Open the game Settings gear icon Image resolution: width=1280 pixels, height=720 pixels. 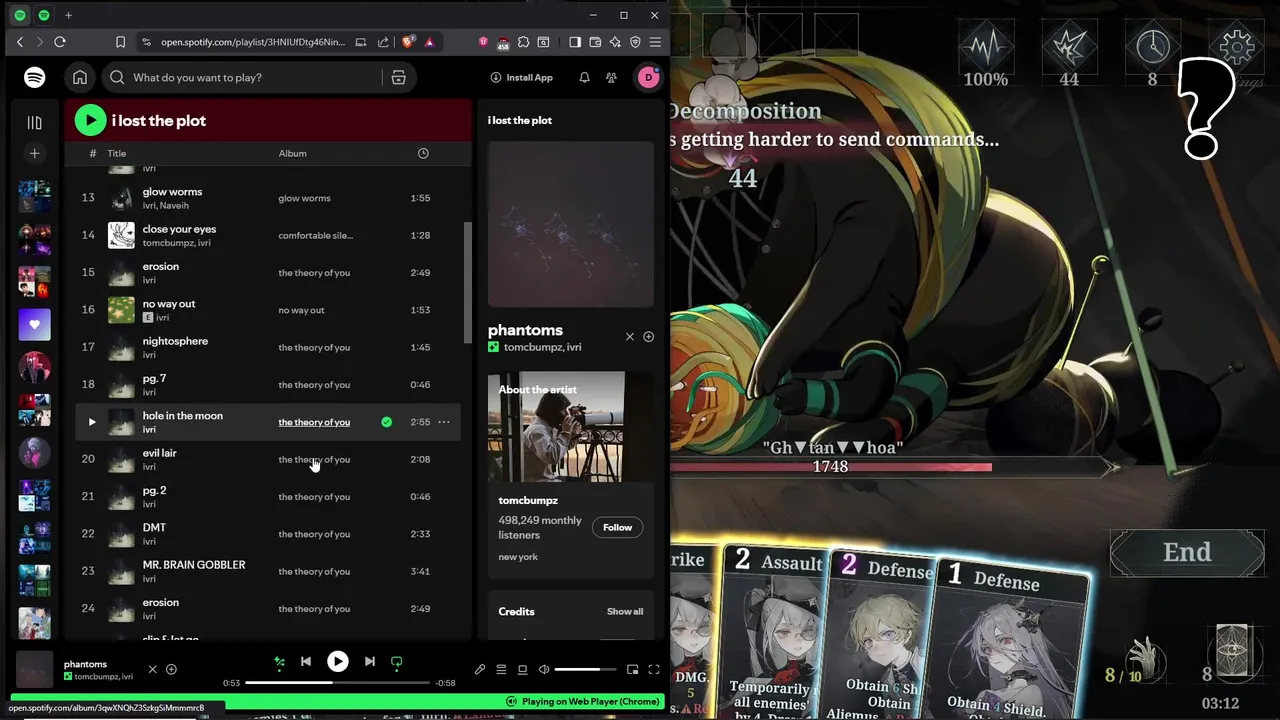point(1237,47)
